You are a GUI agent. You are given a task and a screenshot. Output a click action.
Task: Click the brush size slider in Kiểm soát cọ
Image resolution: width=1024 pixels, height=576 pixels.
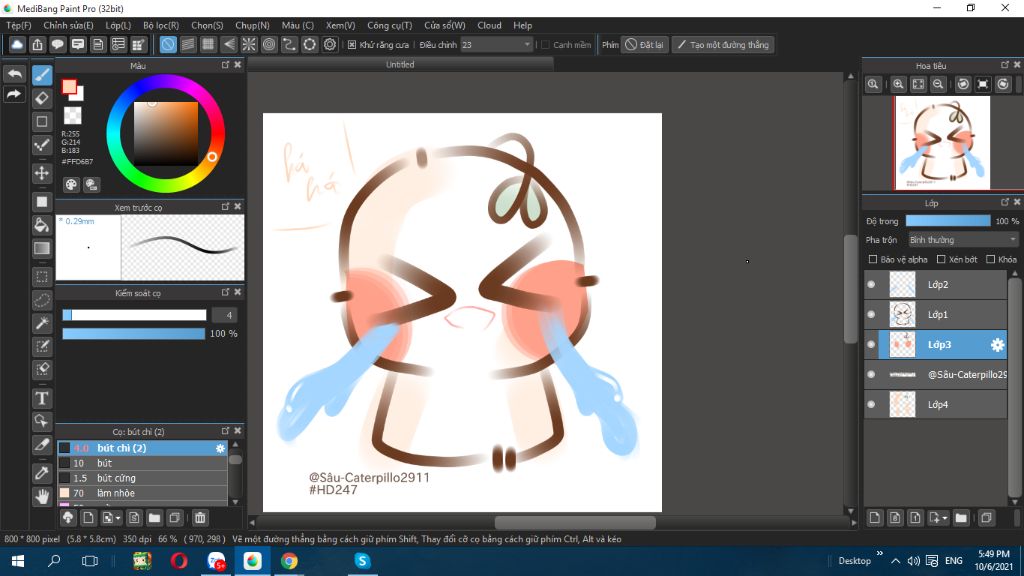tap(134, 315)
